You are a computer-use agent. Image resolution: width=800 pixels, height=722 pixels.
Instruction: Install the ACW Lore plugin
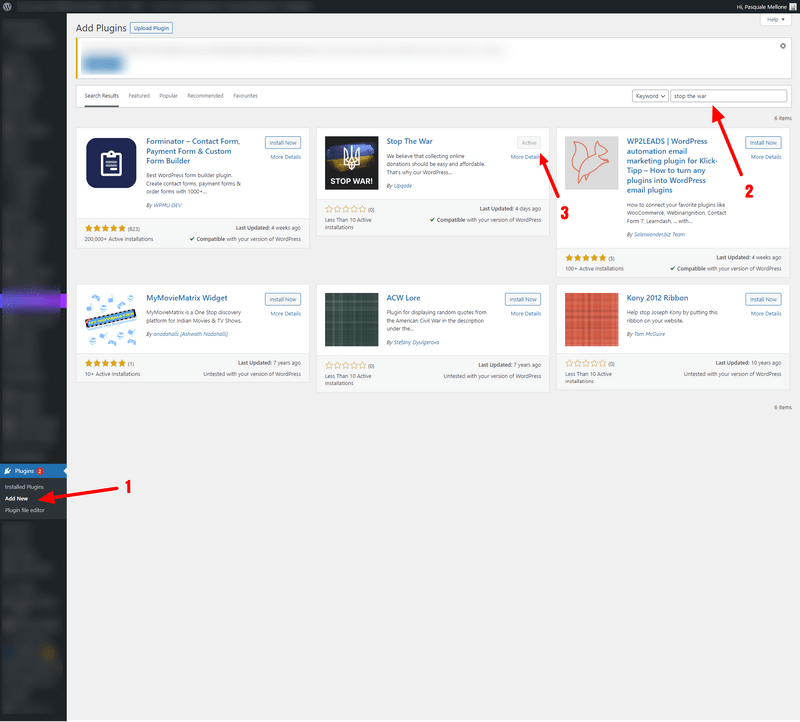tap(523, 300)
